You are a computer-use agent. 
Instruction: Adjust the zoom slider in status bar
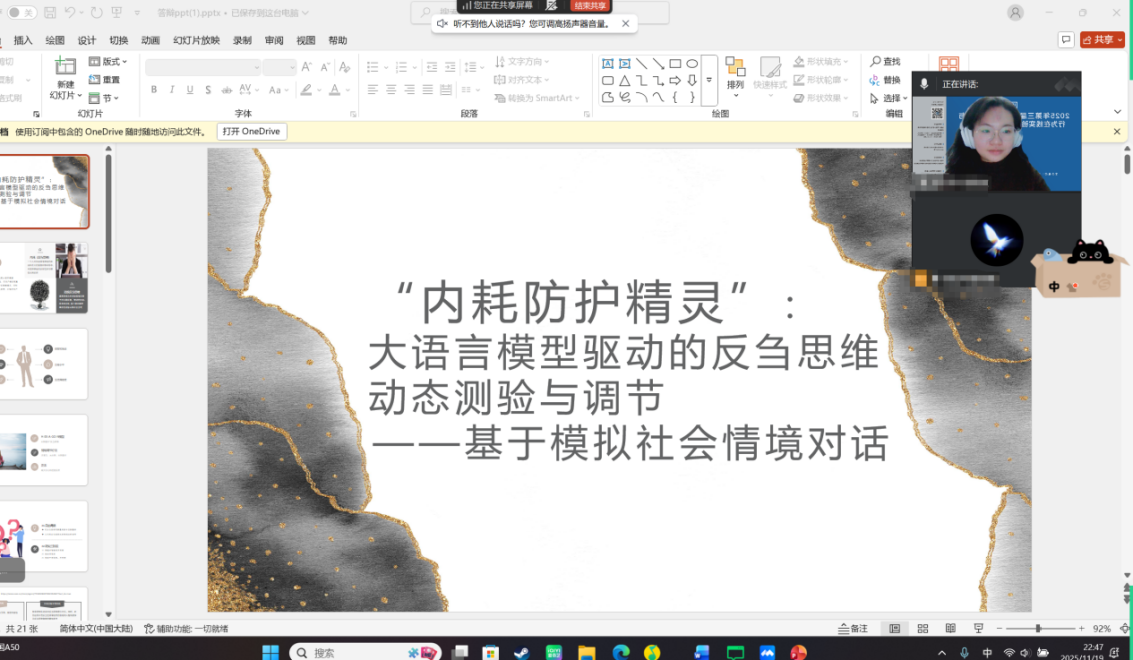(1038, 629)
